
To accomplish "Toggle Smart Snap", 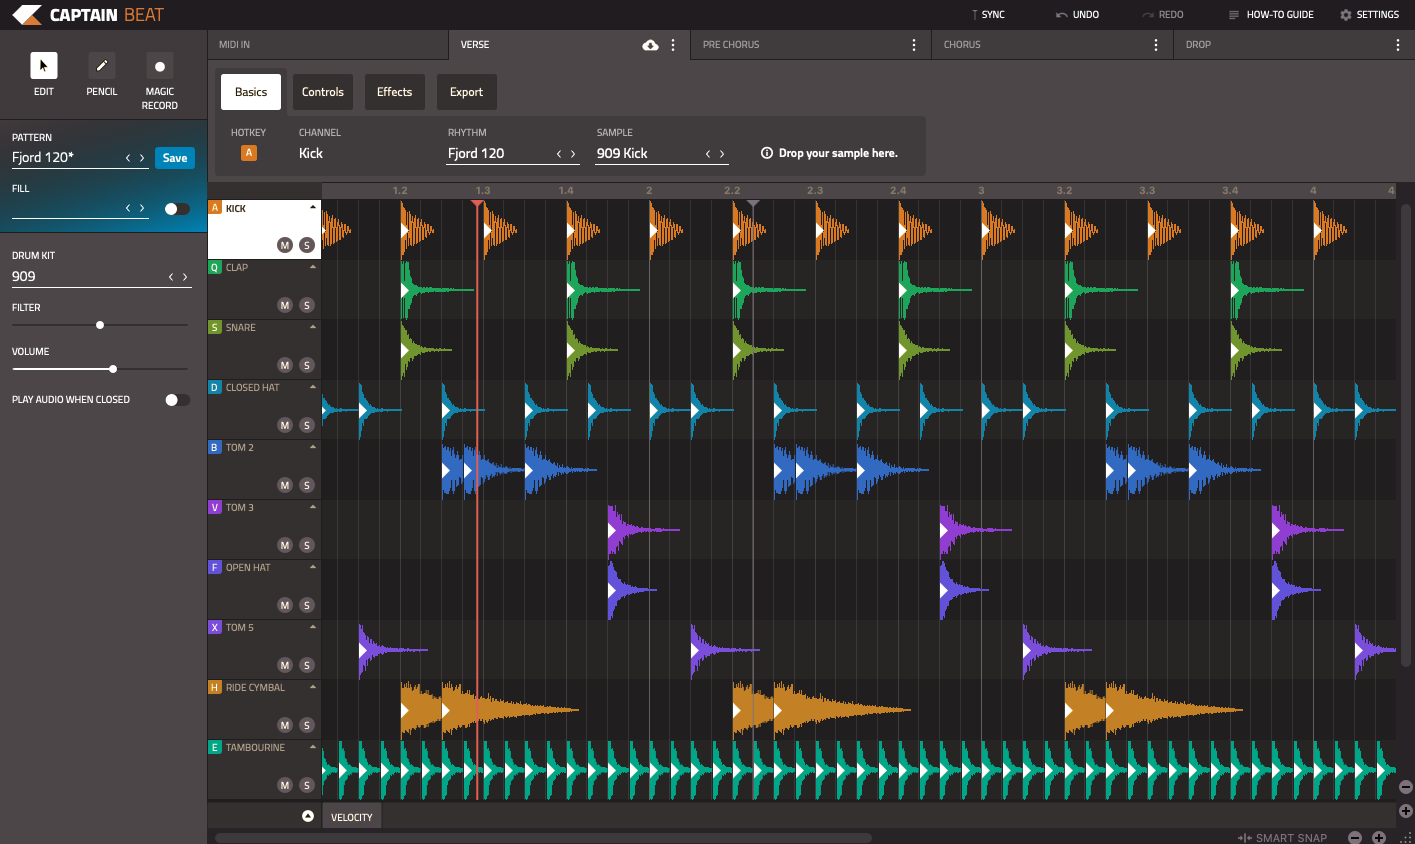I will pos(1284,838).
